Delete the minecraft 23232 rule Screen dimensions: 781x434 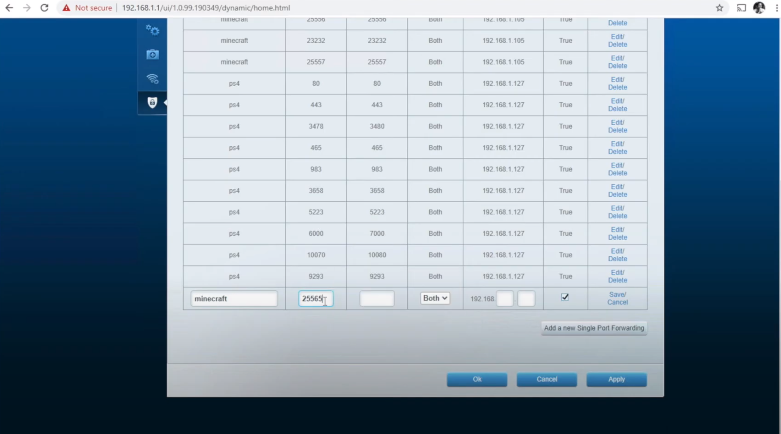[x=618, y=44]
